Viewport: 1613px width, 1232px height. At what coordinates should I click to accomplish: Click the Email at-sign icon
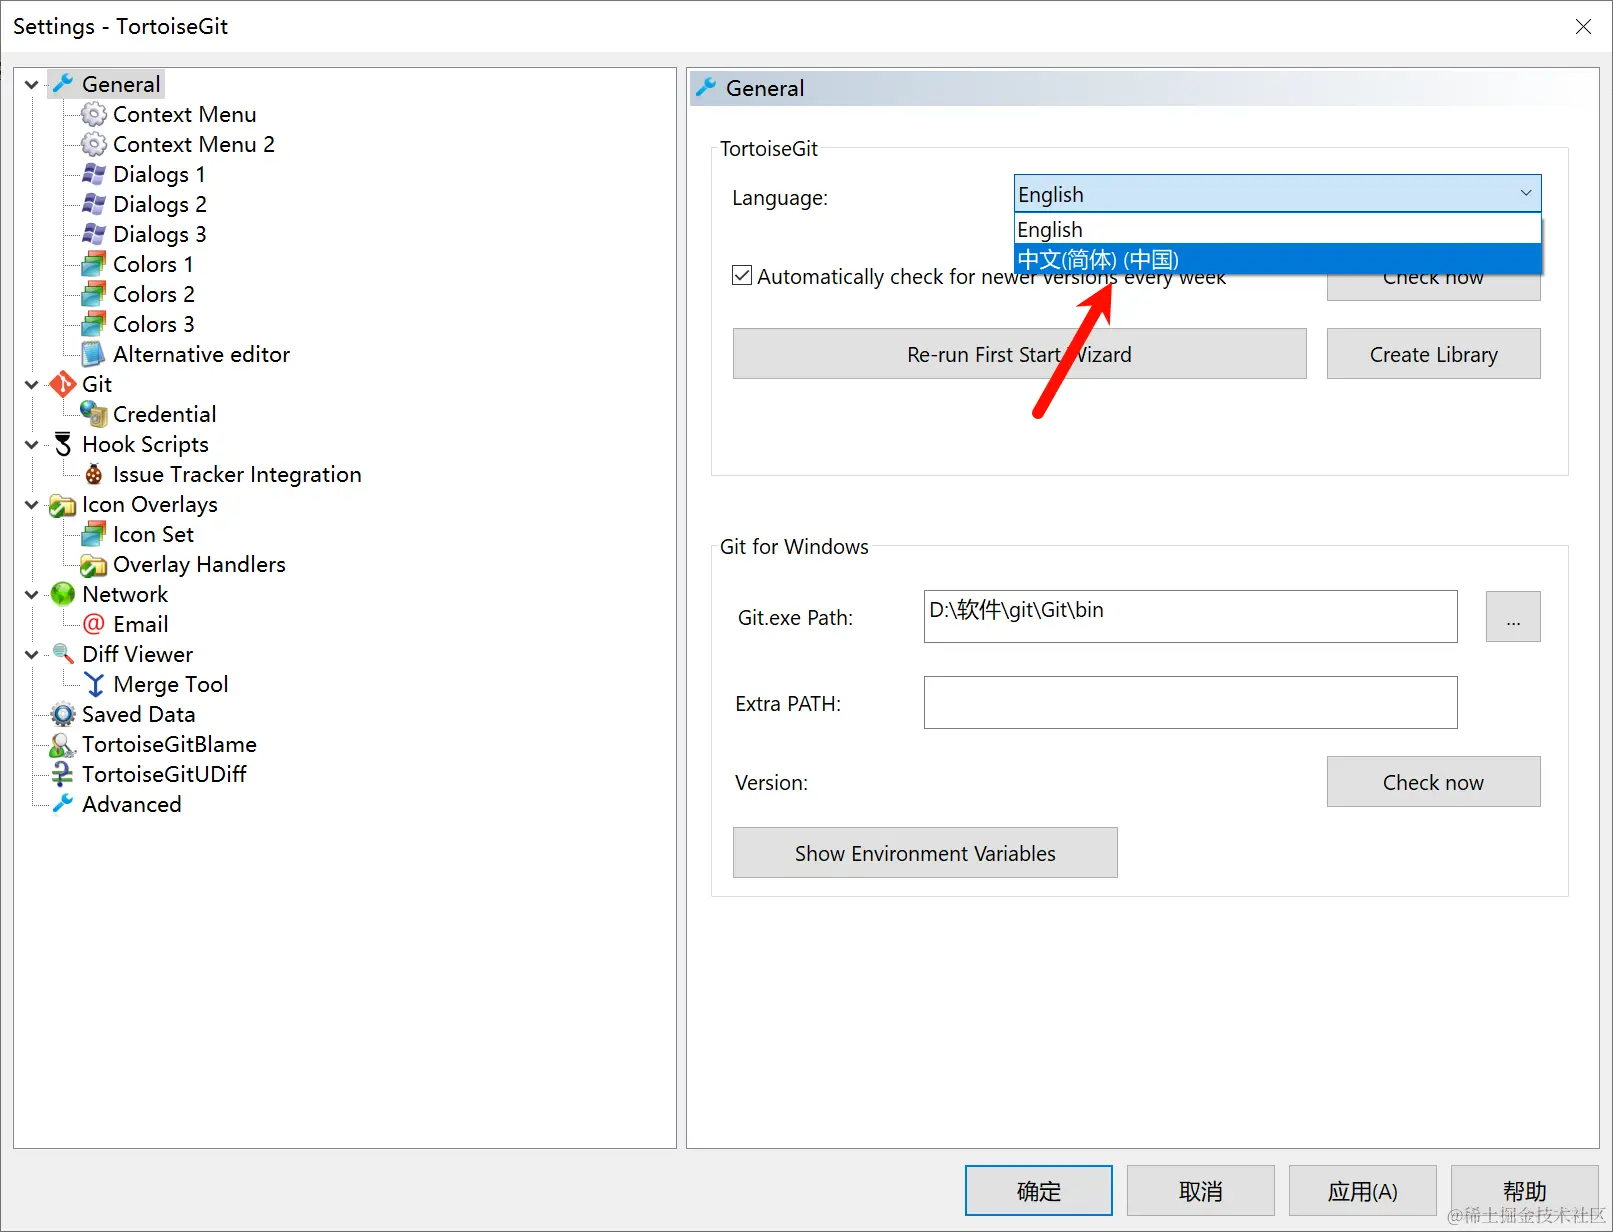[x=94, y=624]
